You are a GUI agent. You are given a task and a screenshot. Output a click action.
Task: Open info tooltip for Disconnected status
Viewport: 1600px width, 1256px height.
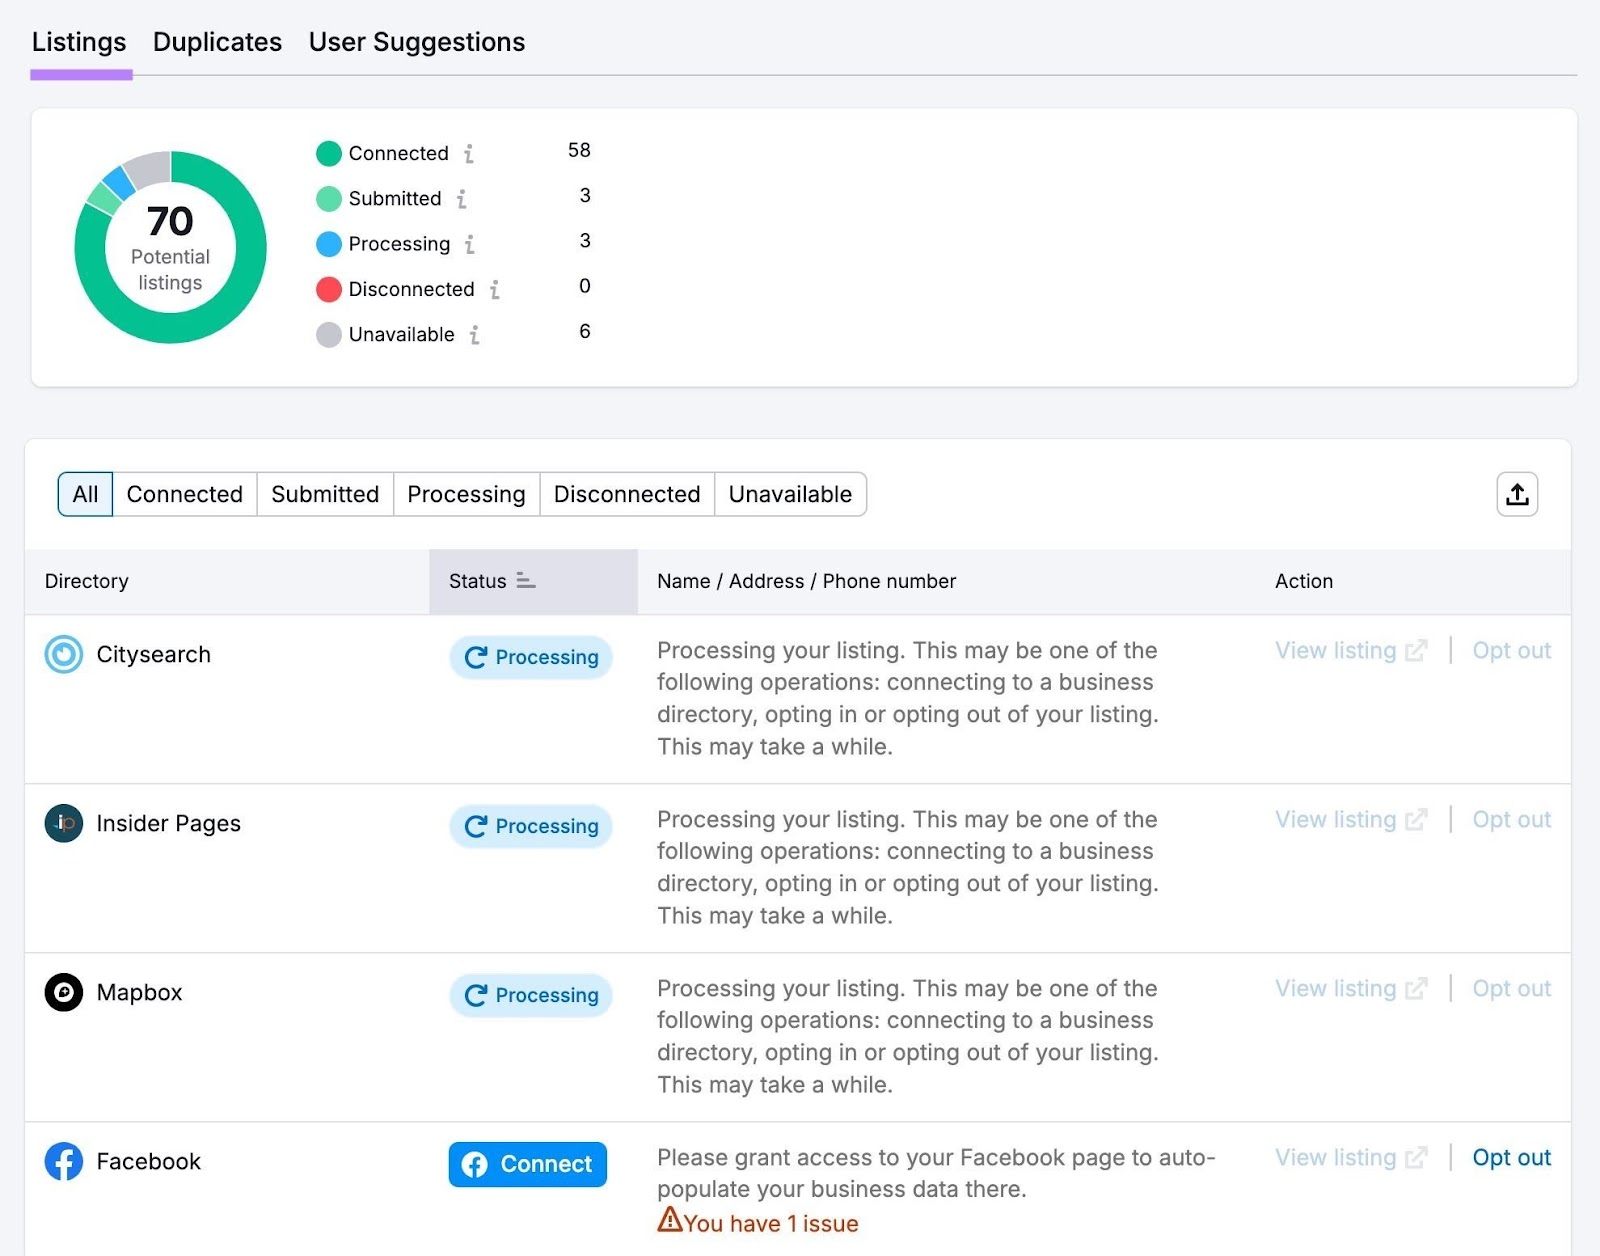493,290
